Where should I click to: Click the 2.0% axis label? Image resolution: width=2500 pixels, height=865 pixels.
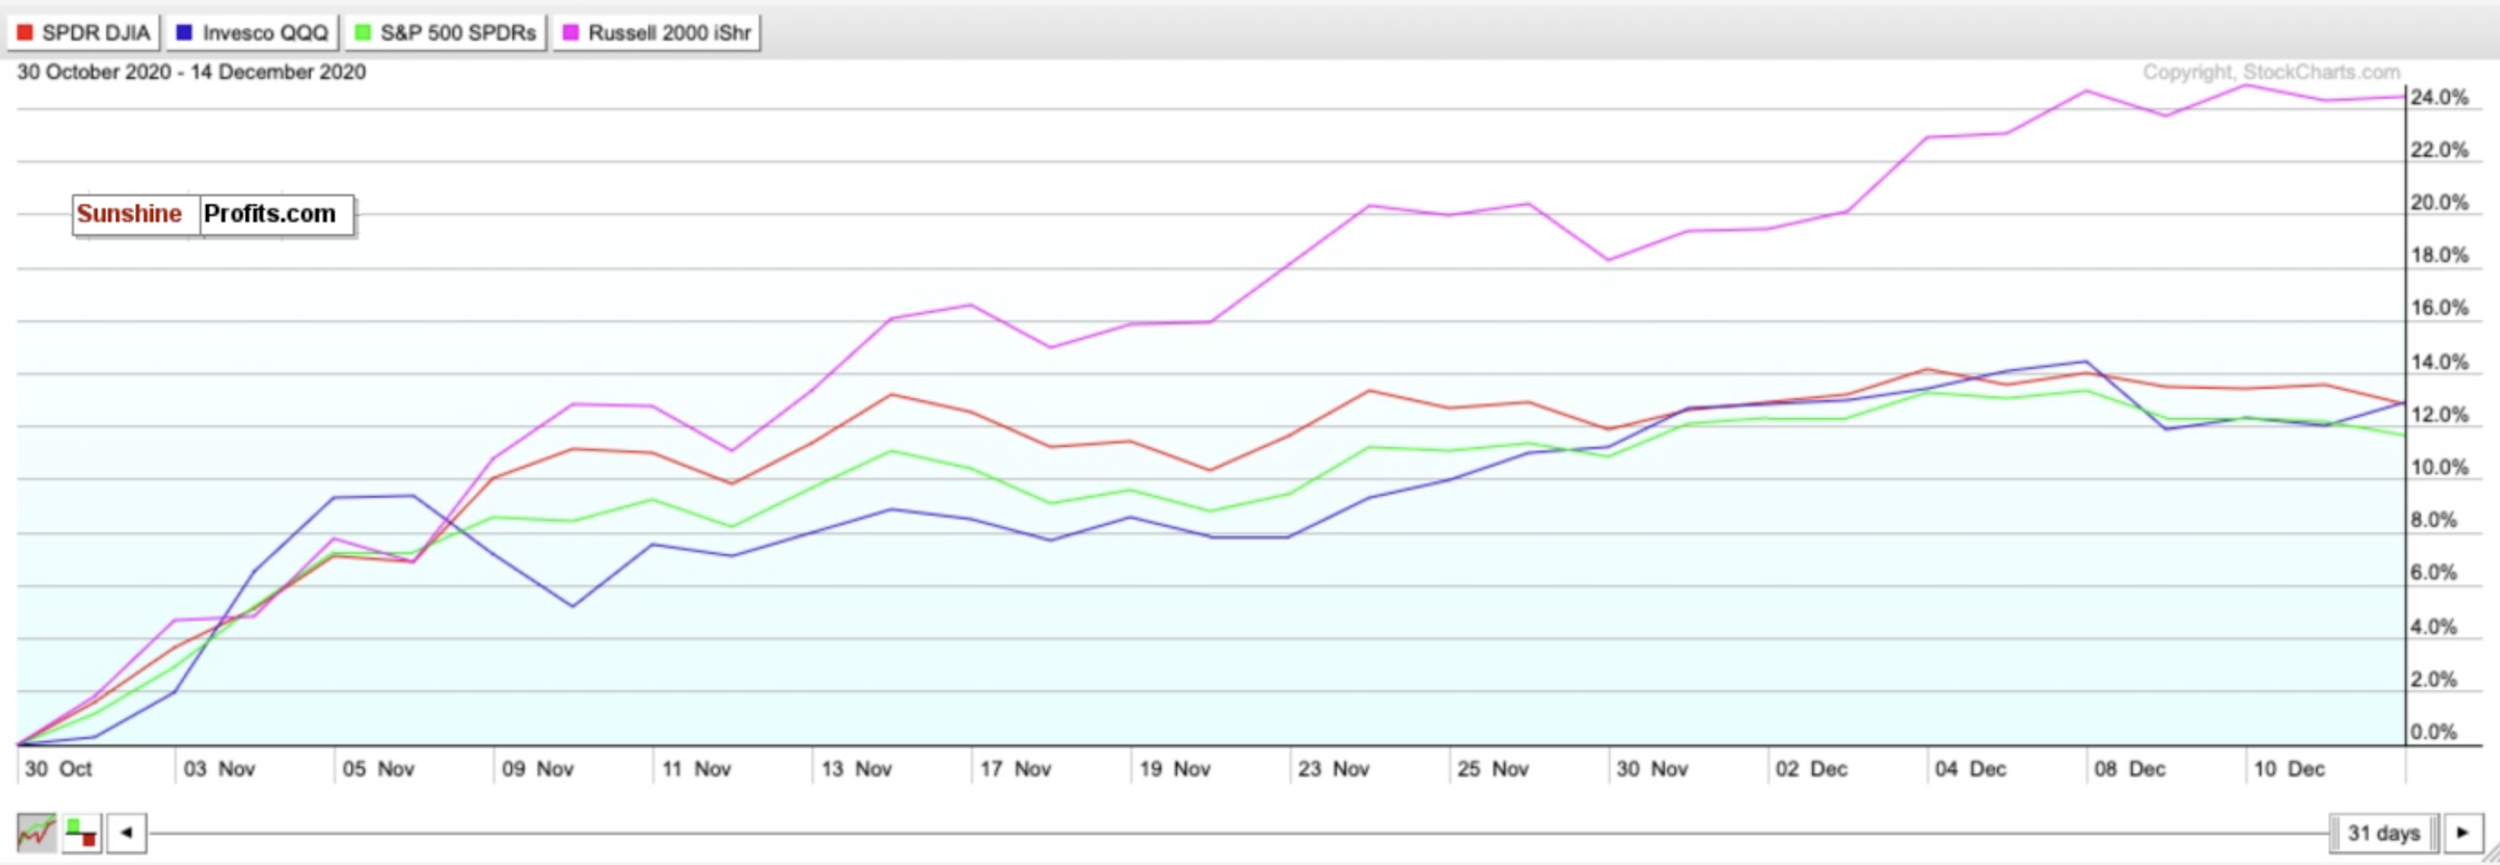pyautogui.click(x=2434, y=680)
